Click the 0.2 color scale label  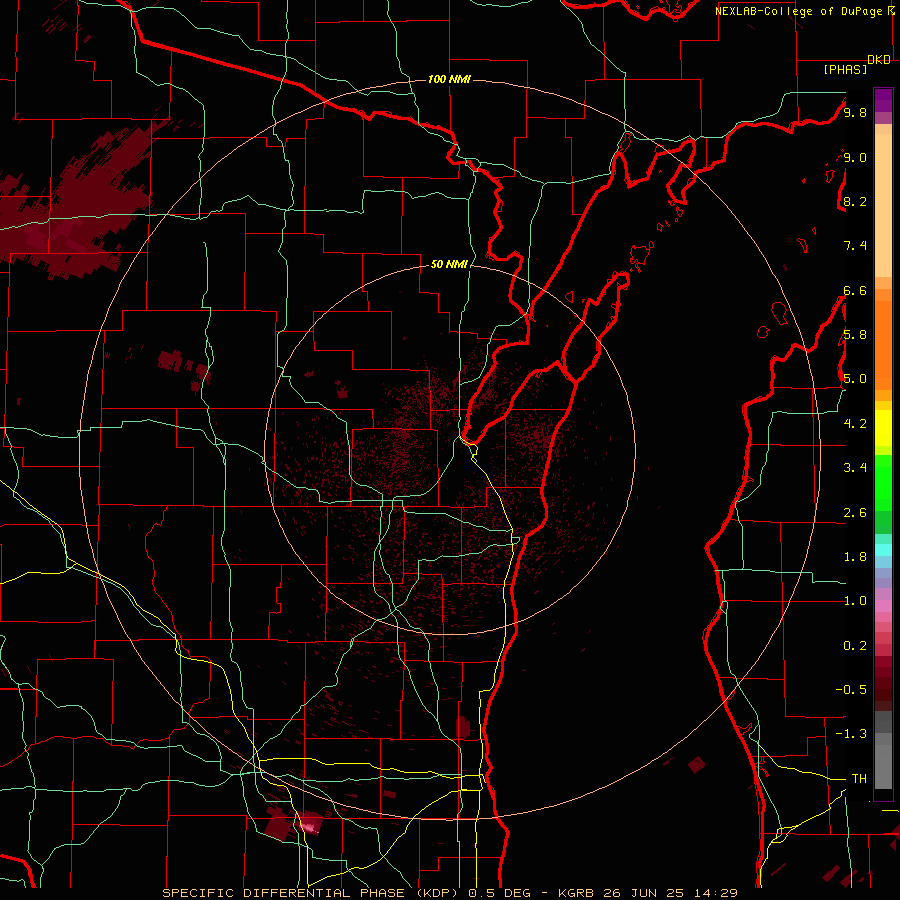click(x=855, y=646)
